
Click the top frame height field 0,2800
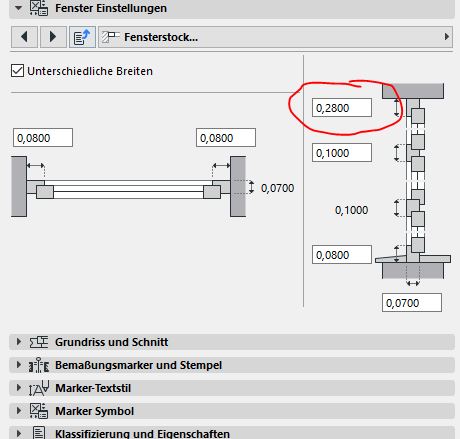342,107
